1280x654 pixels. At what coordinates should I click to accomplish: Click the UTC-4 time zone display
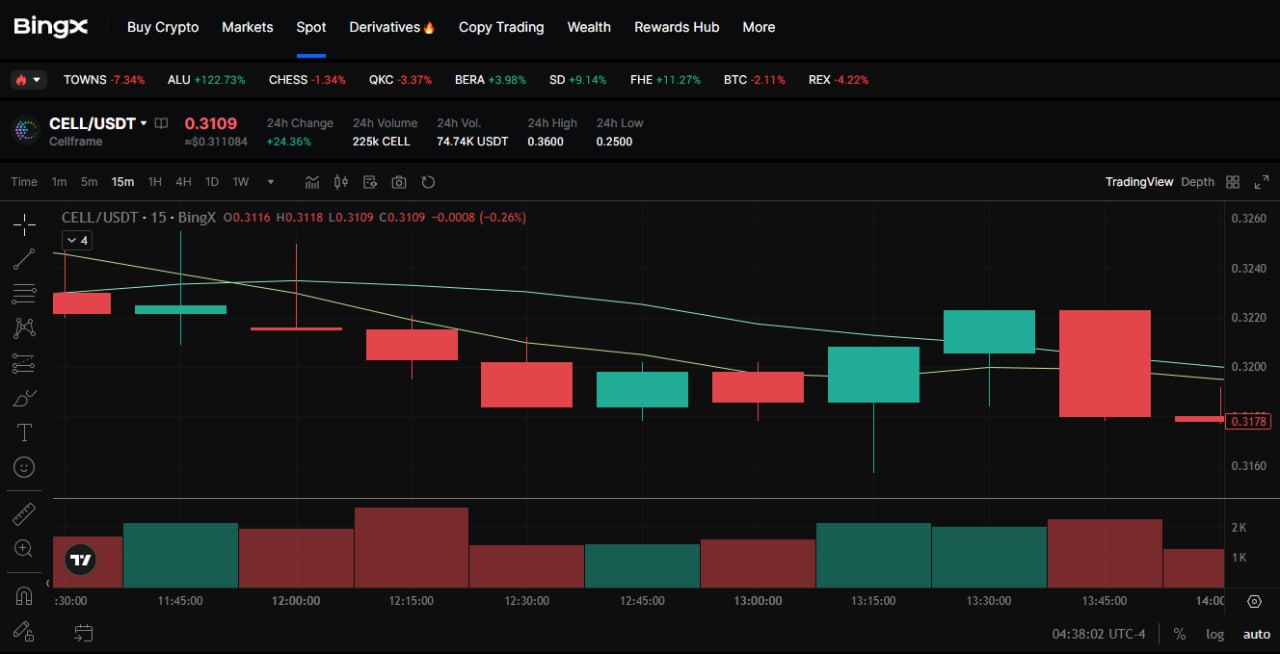pos(1098,634)
